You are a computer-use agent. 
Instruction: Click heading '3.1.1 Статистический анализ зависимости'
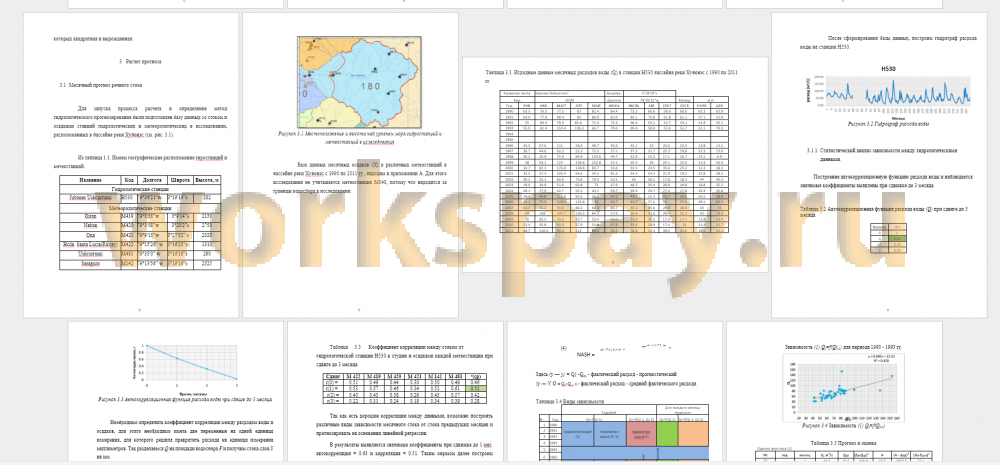[882, 154]
